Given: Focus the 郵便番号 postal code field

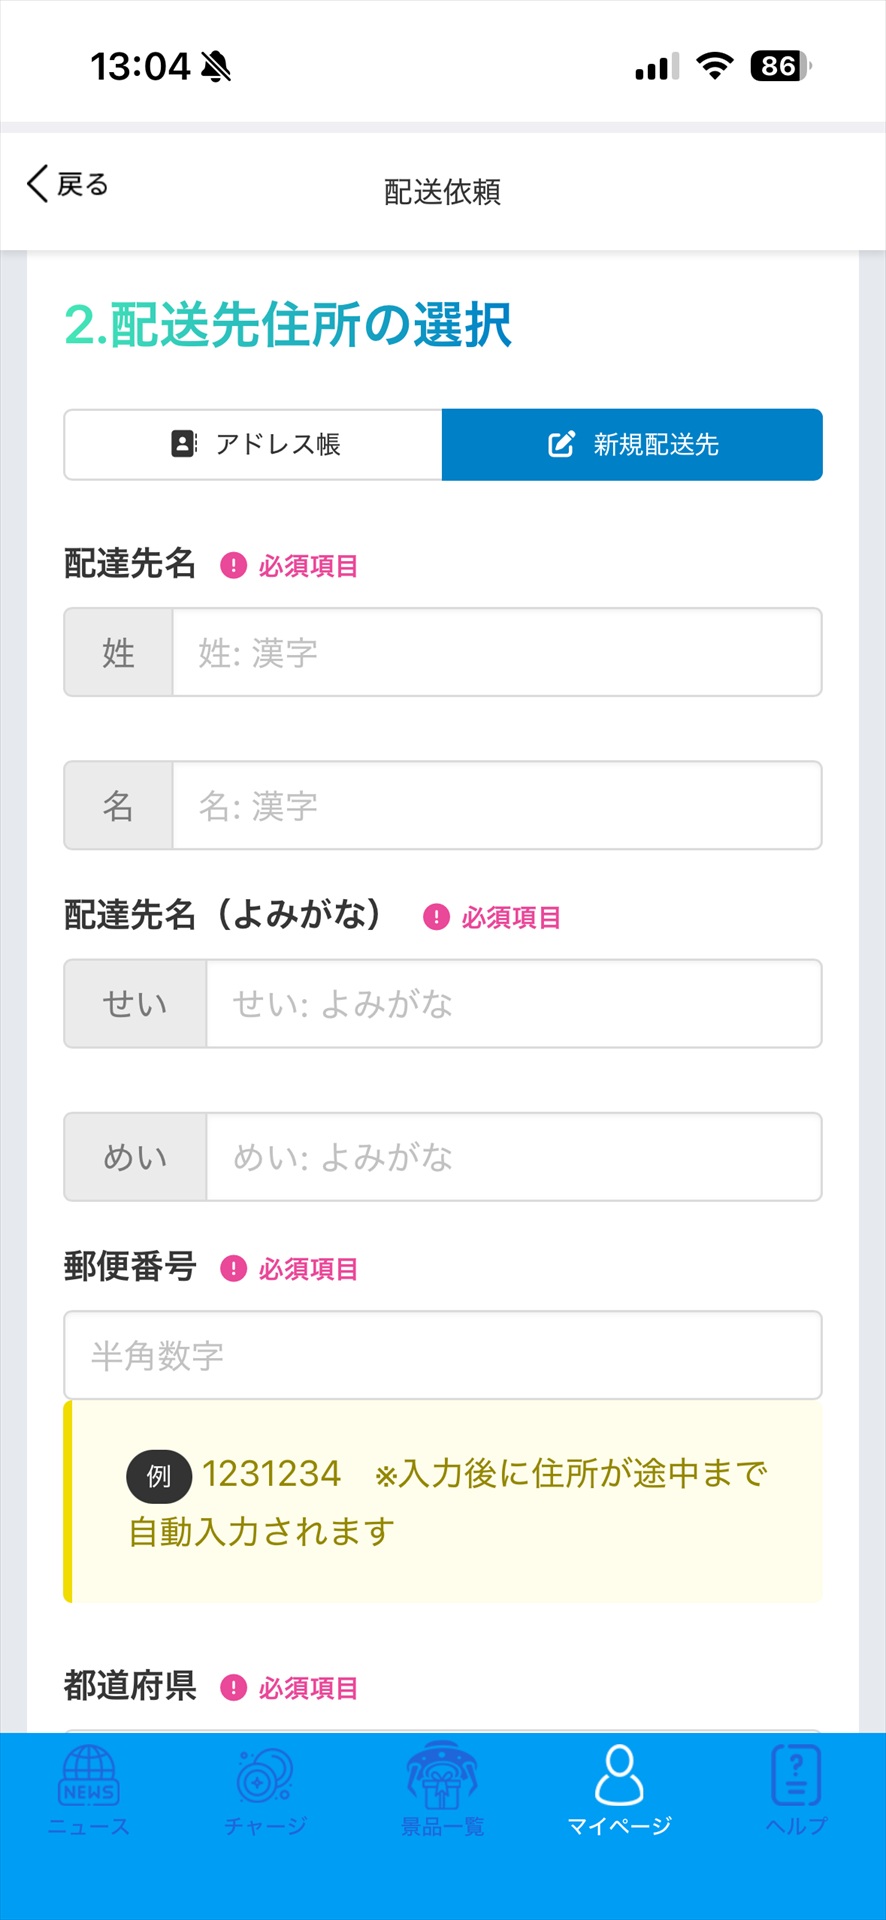Looking at the screenshot, I should pos(443,1355).
